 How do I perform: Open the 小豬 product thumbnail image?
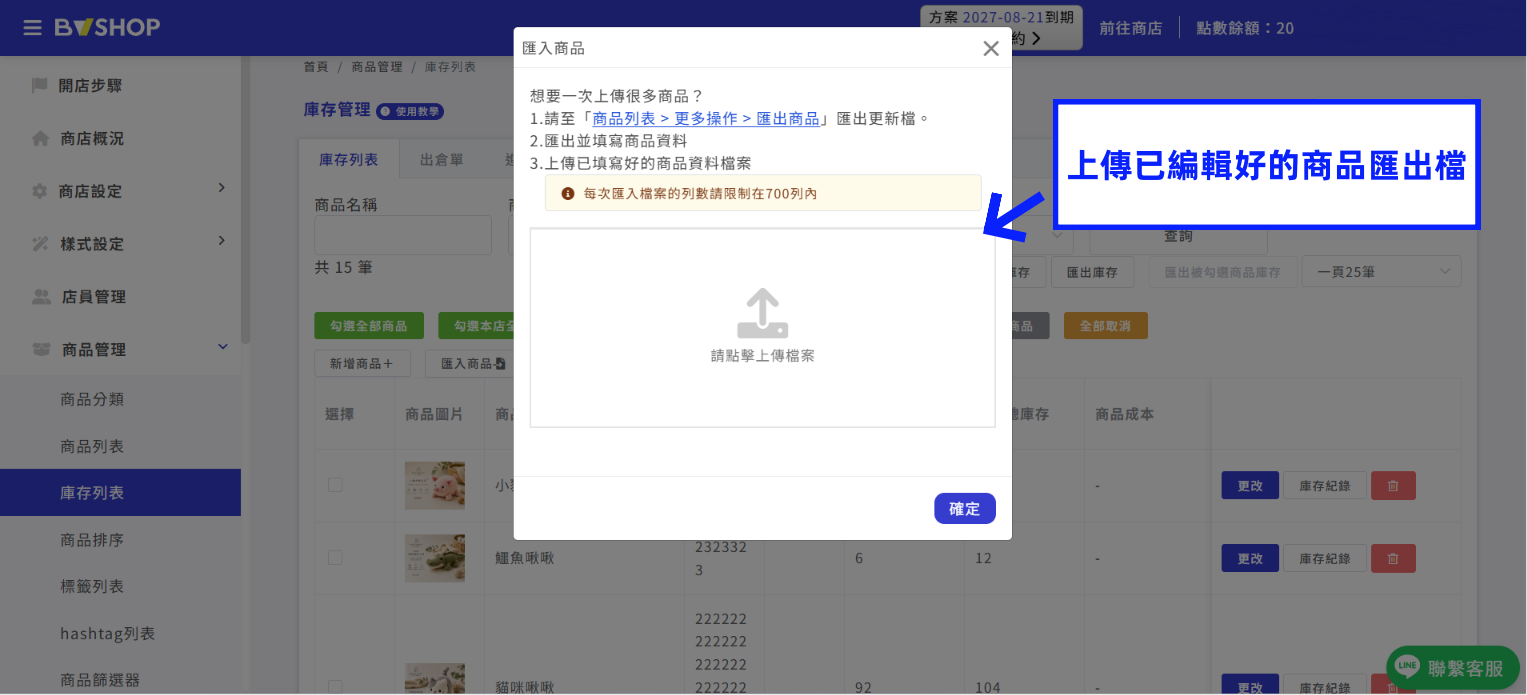[x=435, y=486]
